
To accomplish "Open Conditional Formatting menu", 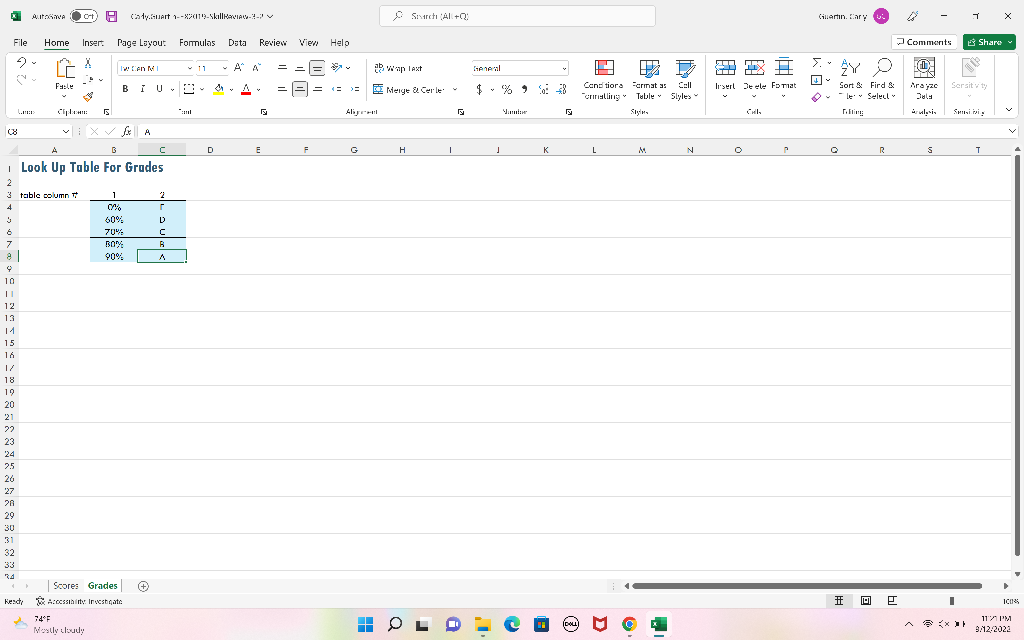I will click(x=604, y=79).
